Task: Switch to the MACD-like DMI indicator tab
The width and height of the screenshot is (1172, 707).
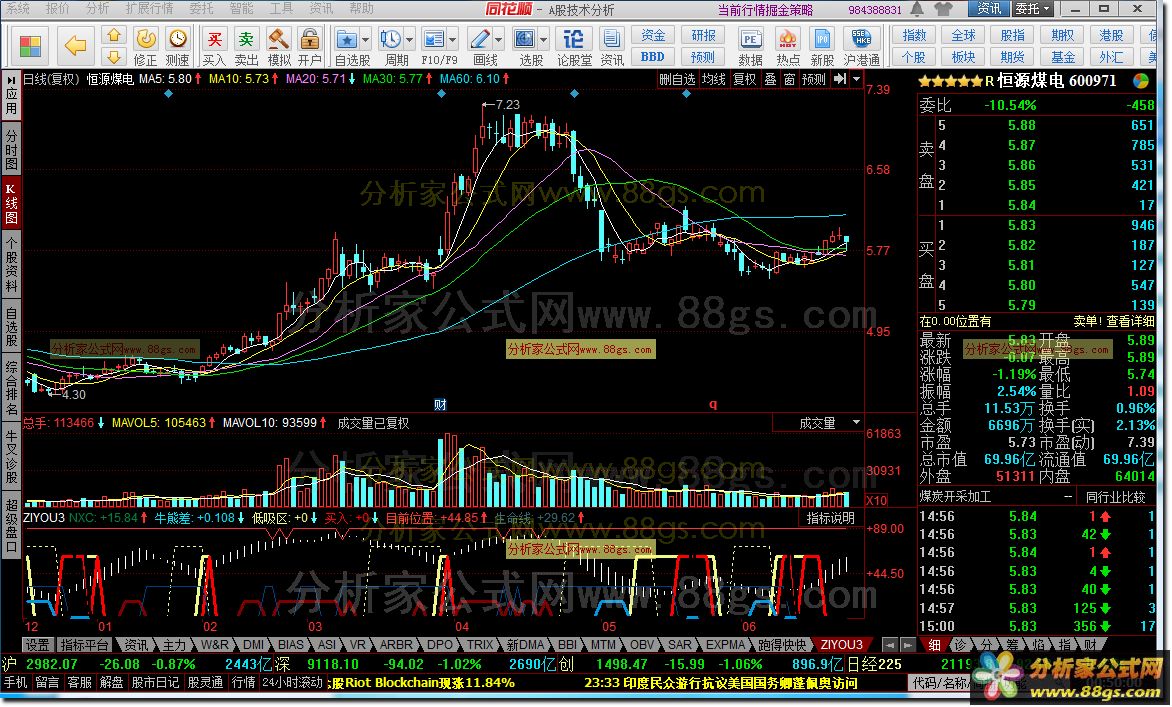Action: pos(253,644)
